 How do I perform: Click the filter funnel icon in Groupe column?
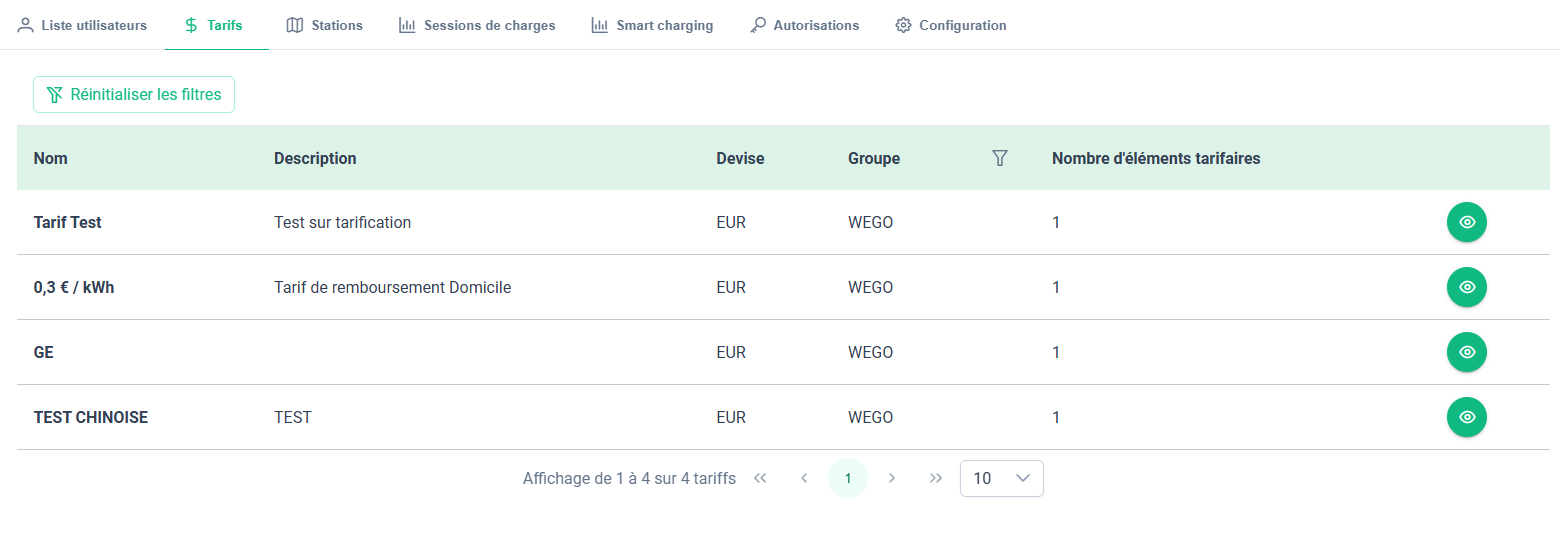coord(999,158)
